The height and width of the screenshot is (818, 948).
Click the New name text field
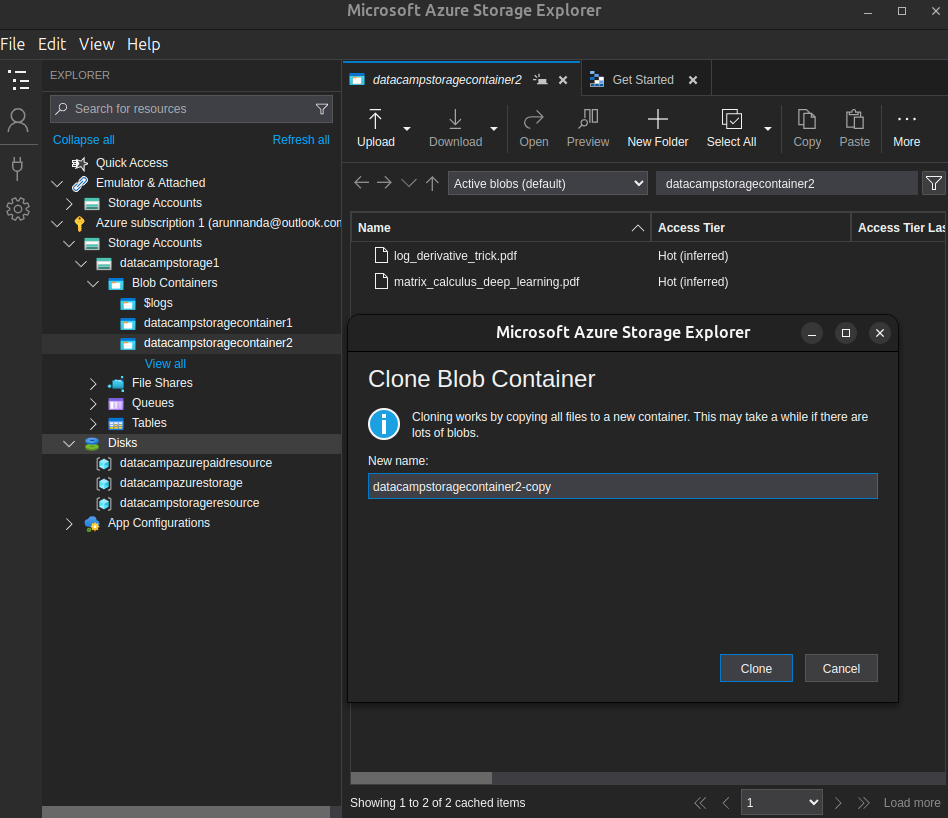pyautogui.click(x=622, y=486)
